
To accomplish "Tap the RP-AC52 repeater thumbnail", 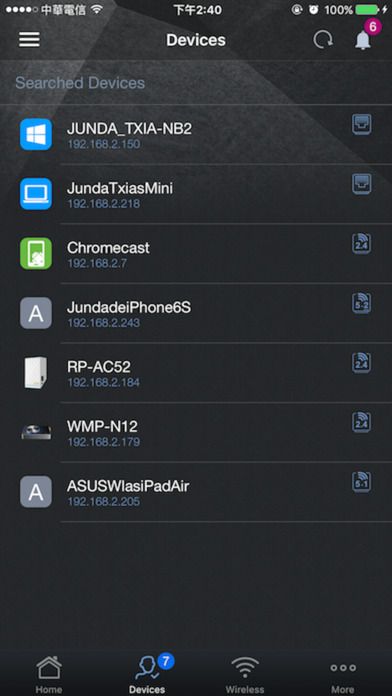I will coord(36,373).
